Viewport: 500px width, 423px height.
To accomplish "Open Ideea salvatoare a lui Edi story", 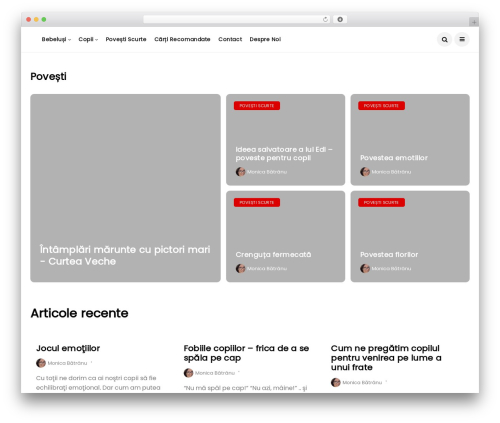I will click(x=284, y=154).
